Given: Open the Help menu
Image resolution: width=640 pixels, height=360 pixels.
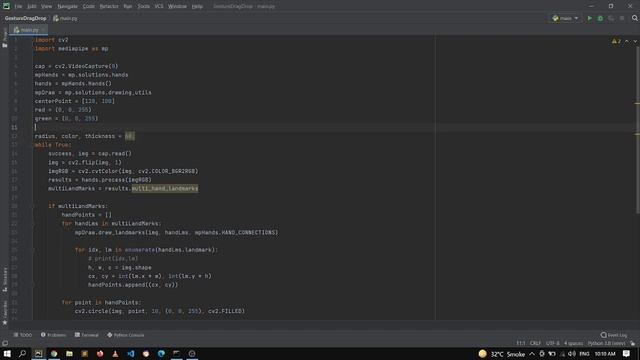Looking at the screenshot, I should click(197, 6).
